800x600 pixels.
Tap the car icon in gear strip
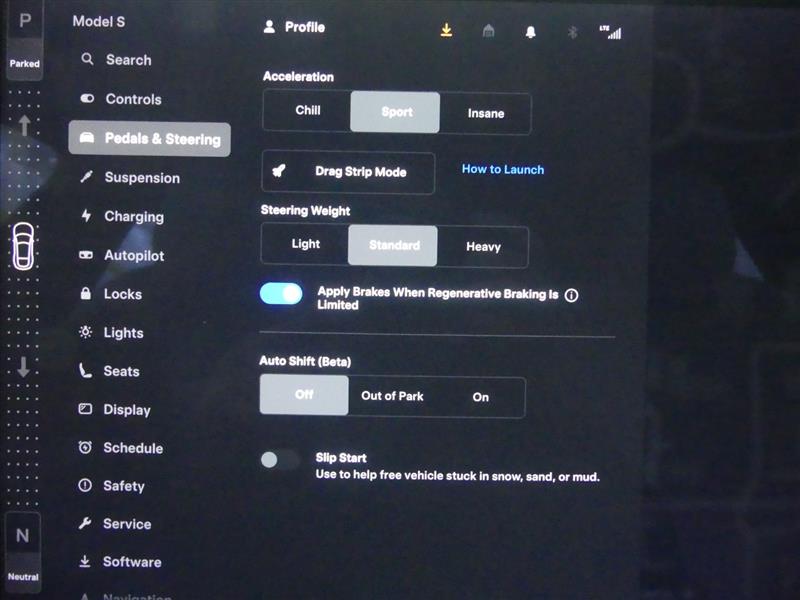coord(23,246)
